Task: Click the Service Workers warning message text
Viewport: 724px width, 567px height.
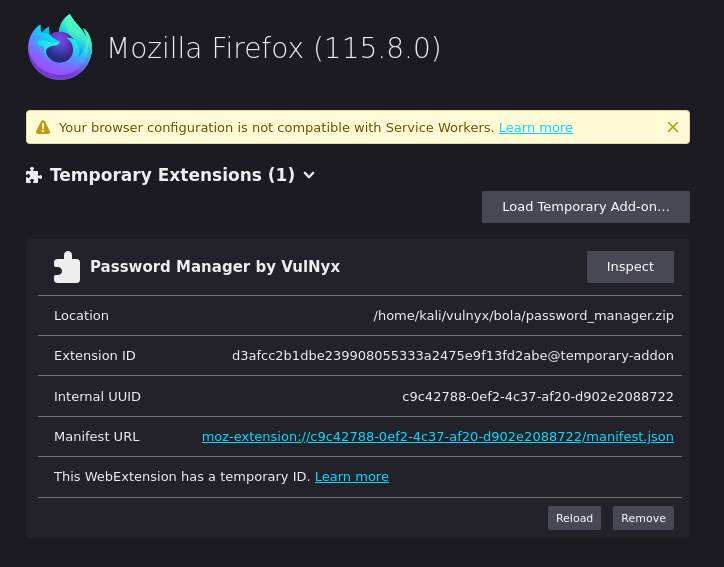Action: click(x=276, y=128)
